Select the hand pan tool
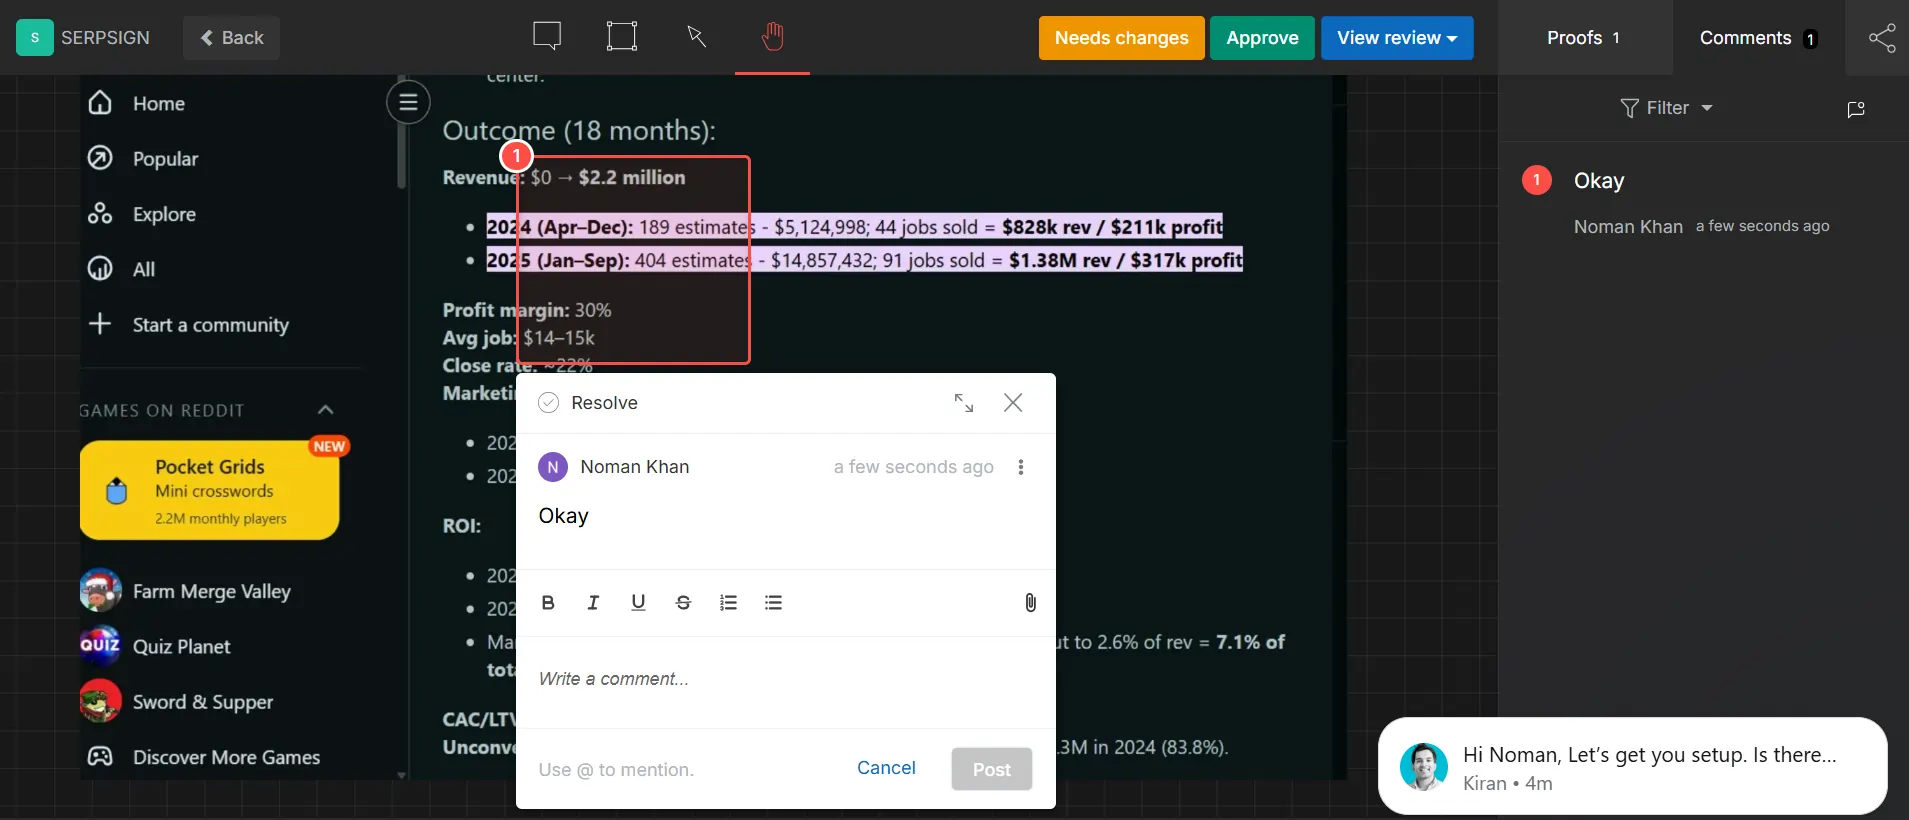The height and width of the screenshot is (820, 1909). 772,37
